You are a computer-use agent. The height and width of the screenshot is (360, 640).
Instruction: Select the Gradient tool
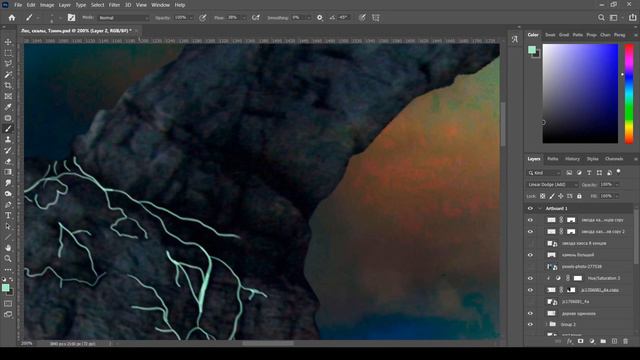point(8,172)
